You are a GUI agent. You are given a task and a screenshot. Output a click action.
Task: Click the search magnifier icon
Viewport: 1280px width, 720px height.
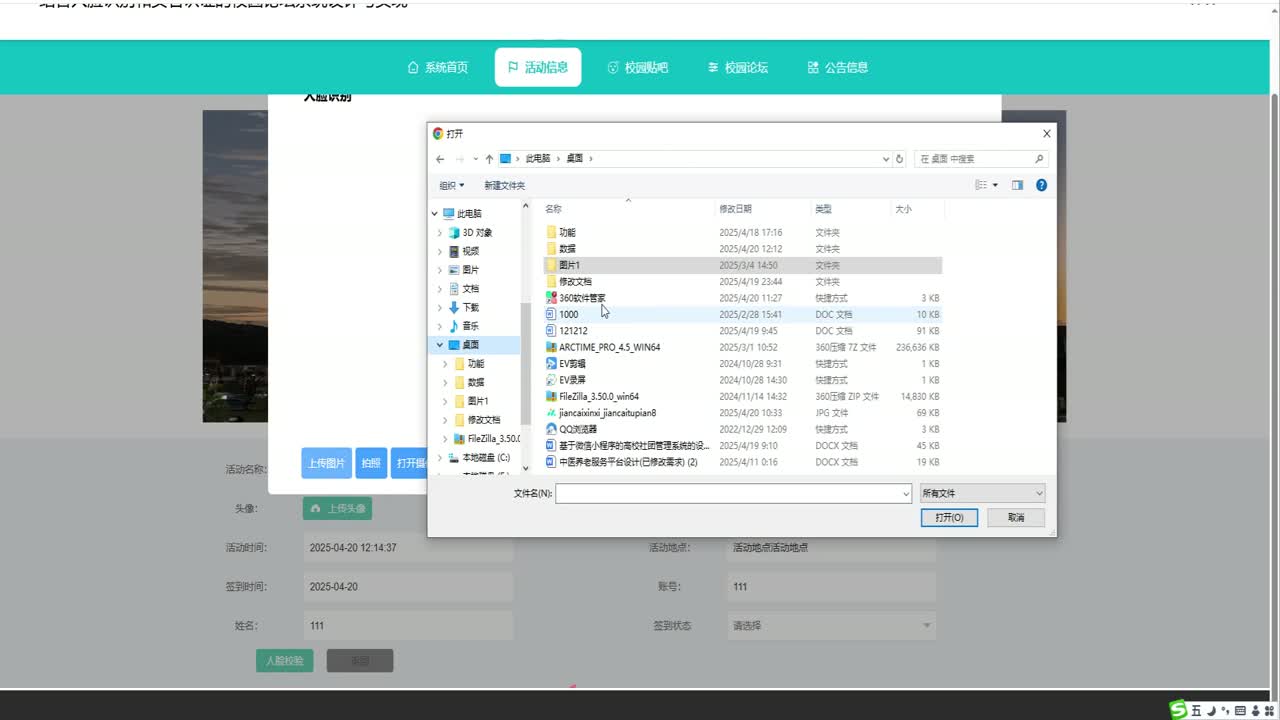pyautogui.click(x=1039, y=159)
